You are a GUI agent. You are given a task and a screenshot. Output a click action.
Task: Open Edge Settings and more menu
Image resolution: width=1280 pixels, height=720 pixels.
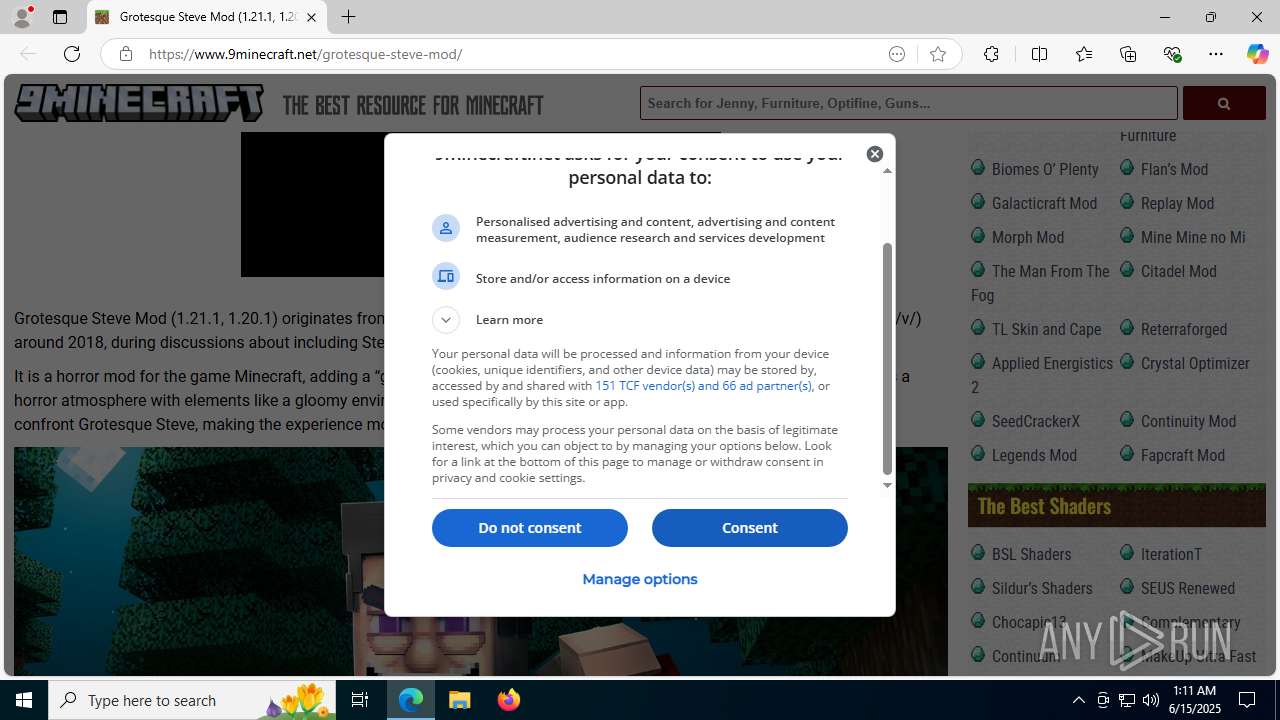[x=1216, y=54]
